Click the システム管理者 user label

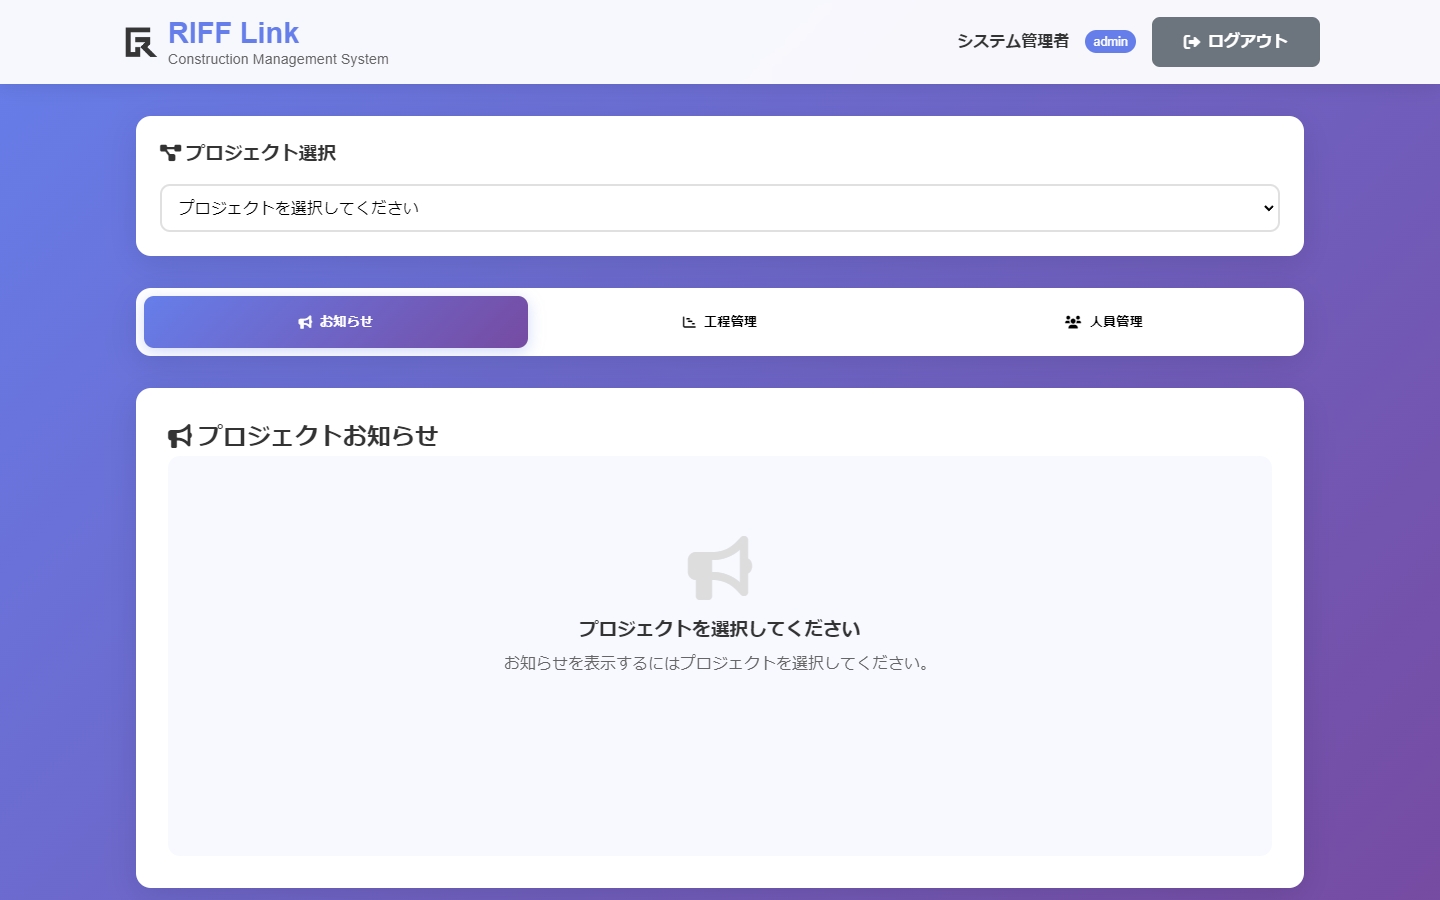(x=1012, y=41)
